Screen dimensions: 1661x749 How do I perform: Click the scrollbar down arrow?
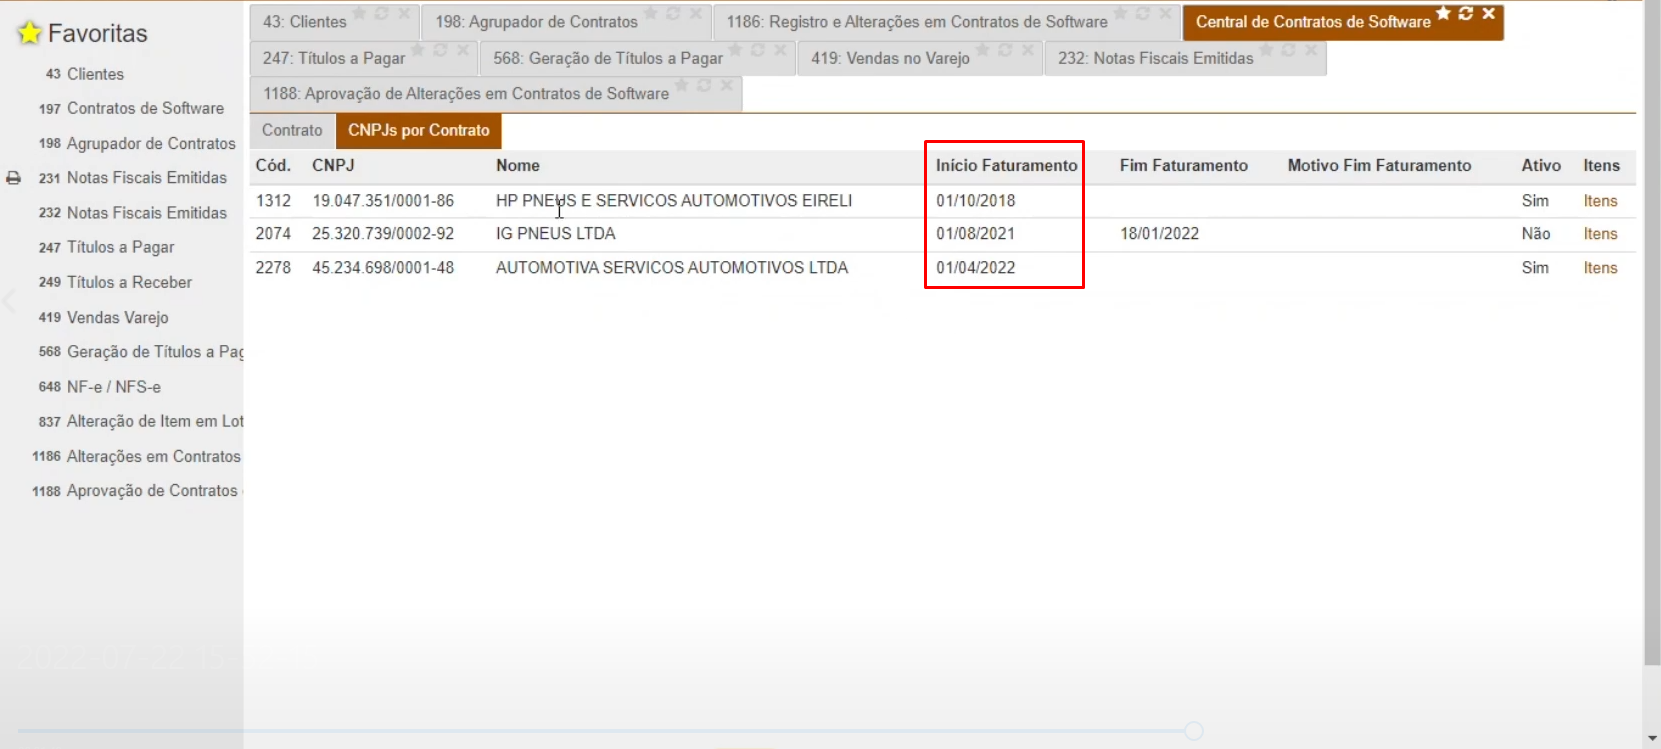point(1652,739)
